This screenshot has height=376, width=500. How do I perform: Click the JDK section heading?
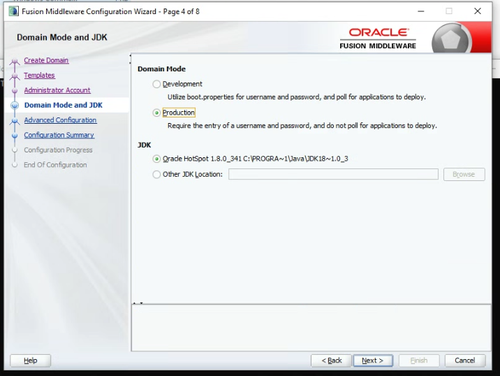click(x=144, y=145)
